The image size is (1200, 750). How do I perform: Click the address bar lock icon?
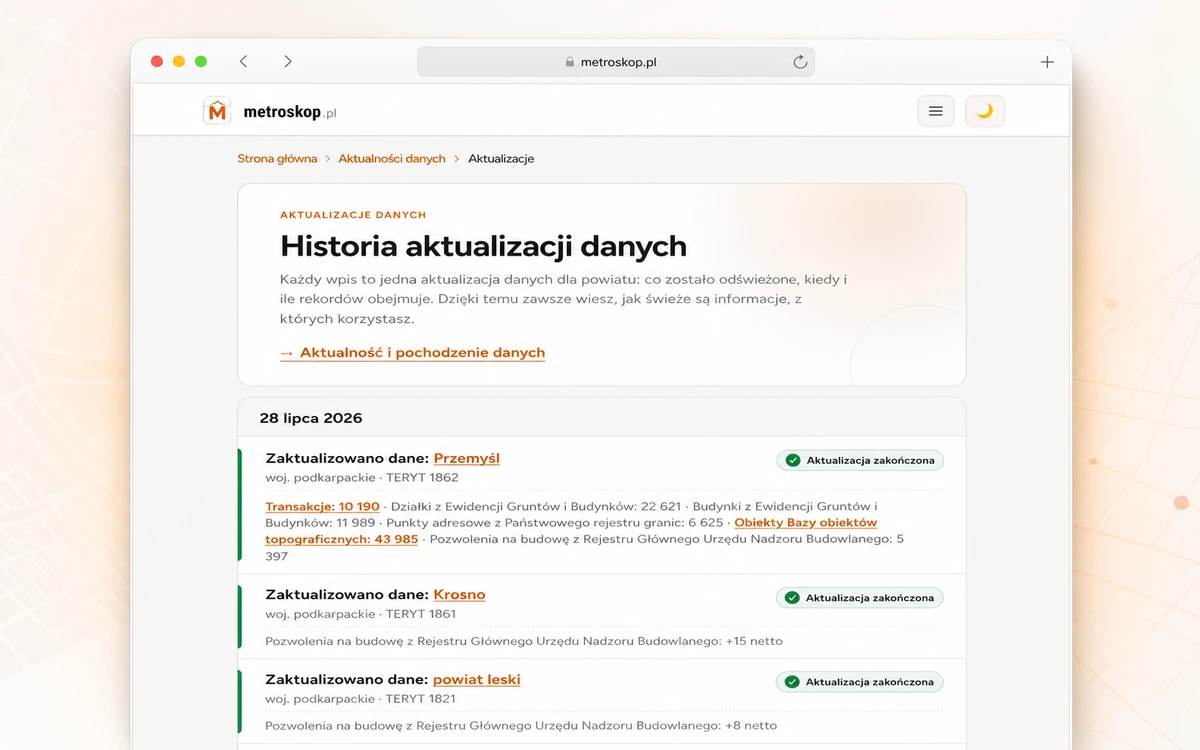(570, 62)
